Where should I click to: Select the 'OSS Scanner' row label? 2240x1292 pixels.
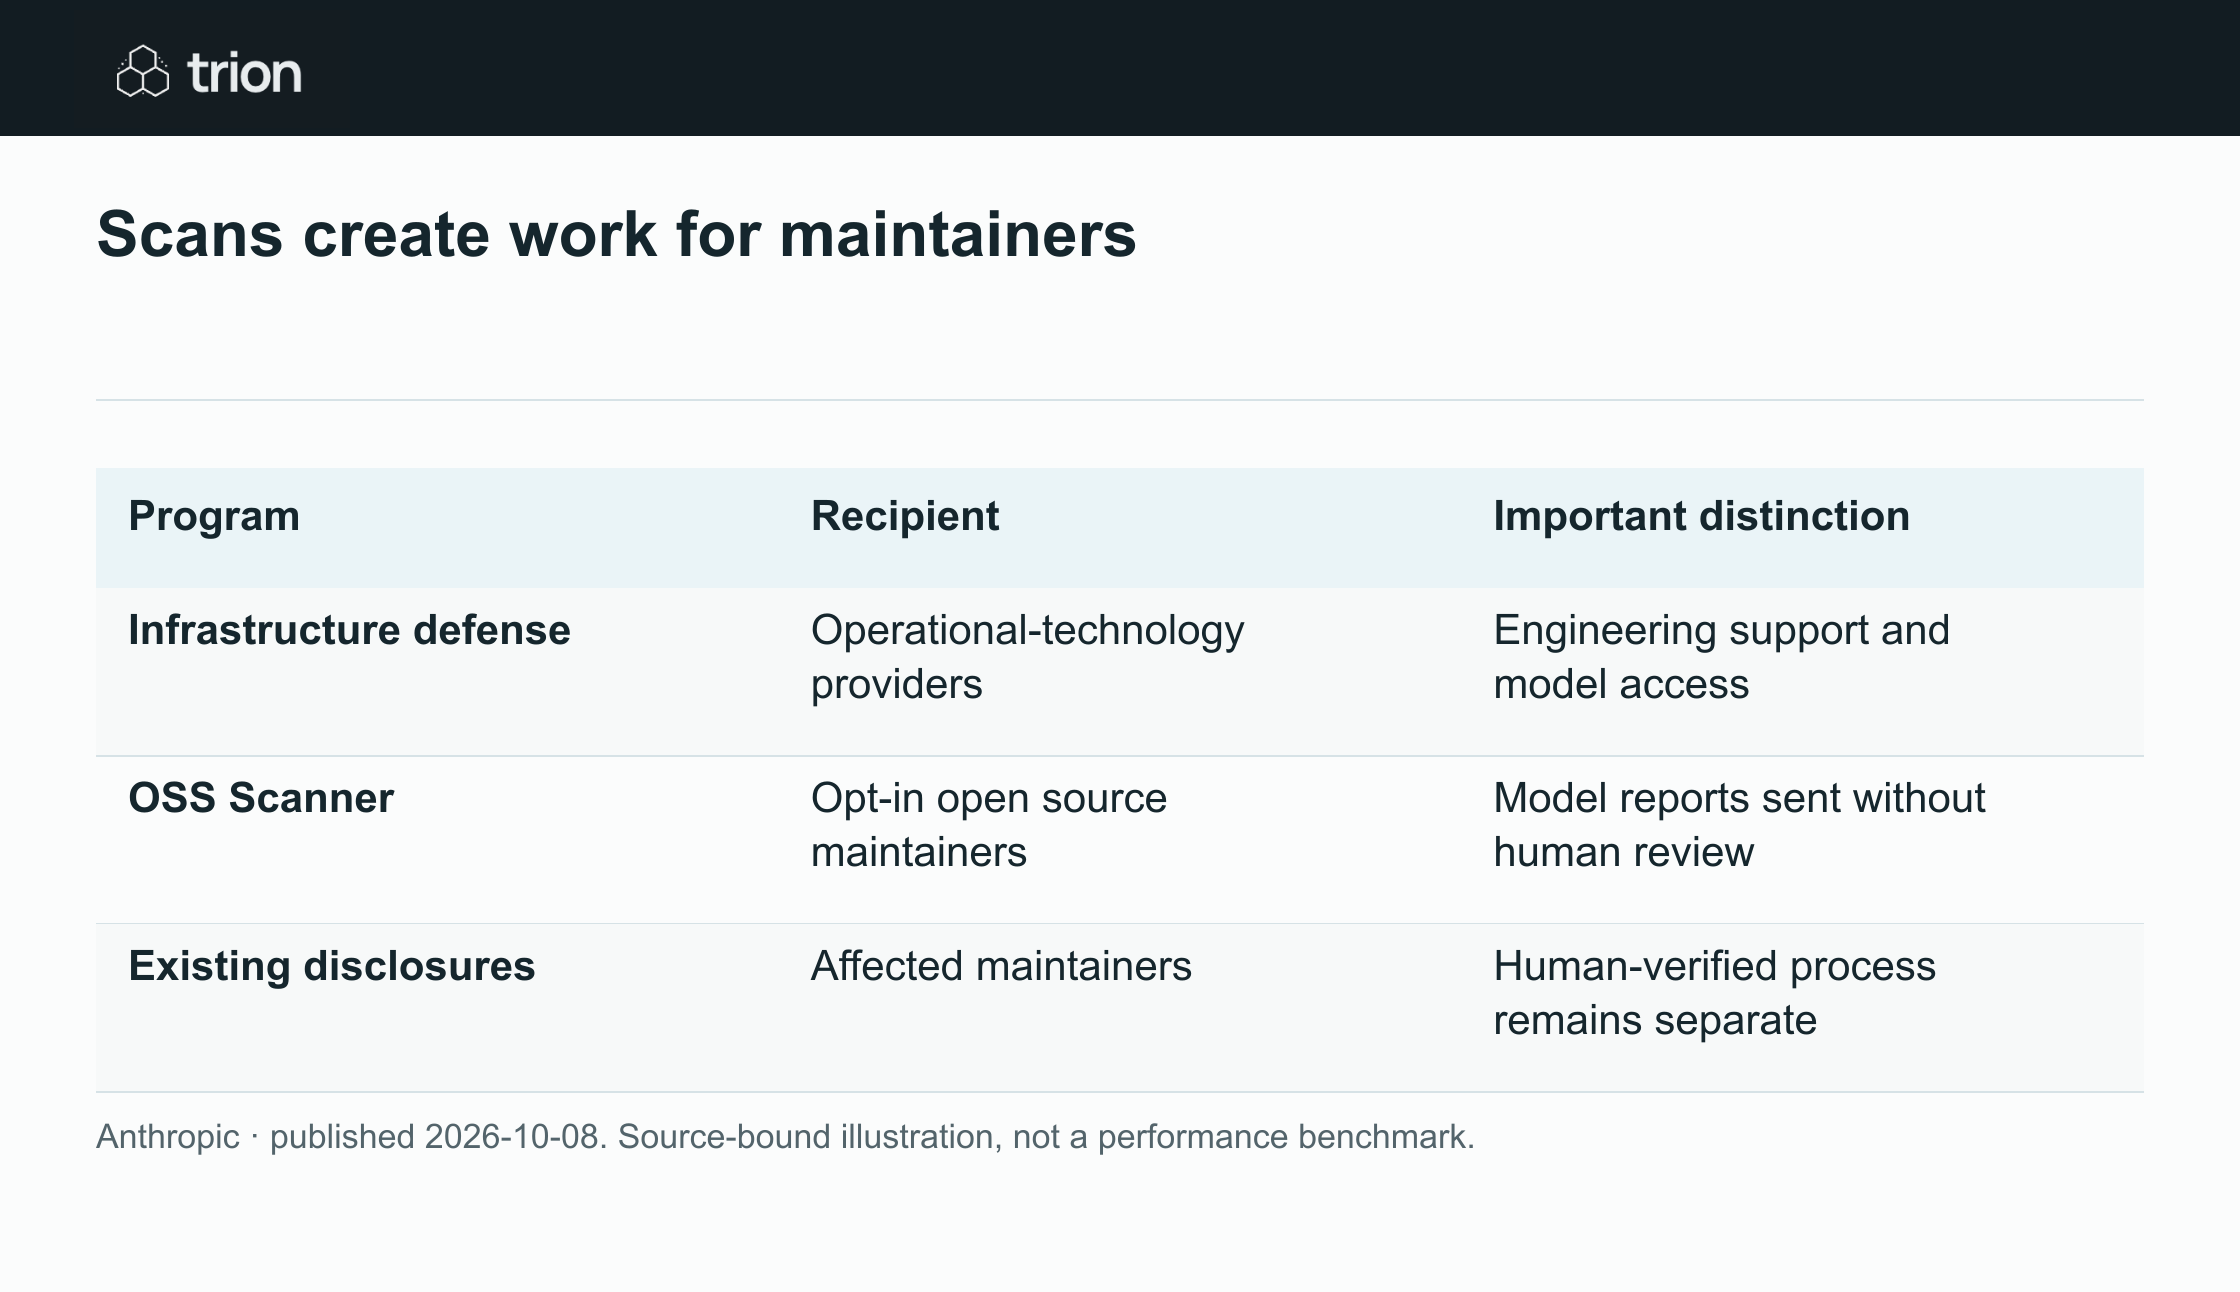pyautogui.click(x=261, y=798)
